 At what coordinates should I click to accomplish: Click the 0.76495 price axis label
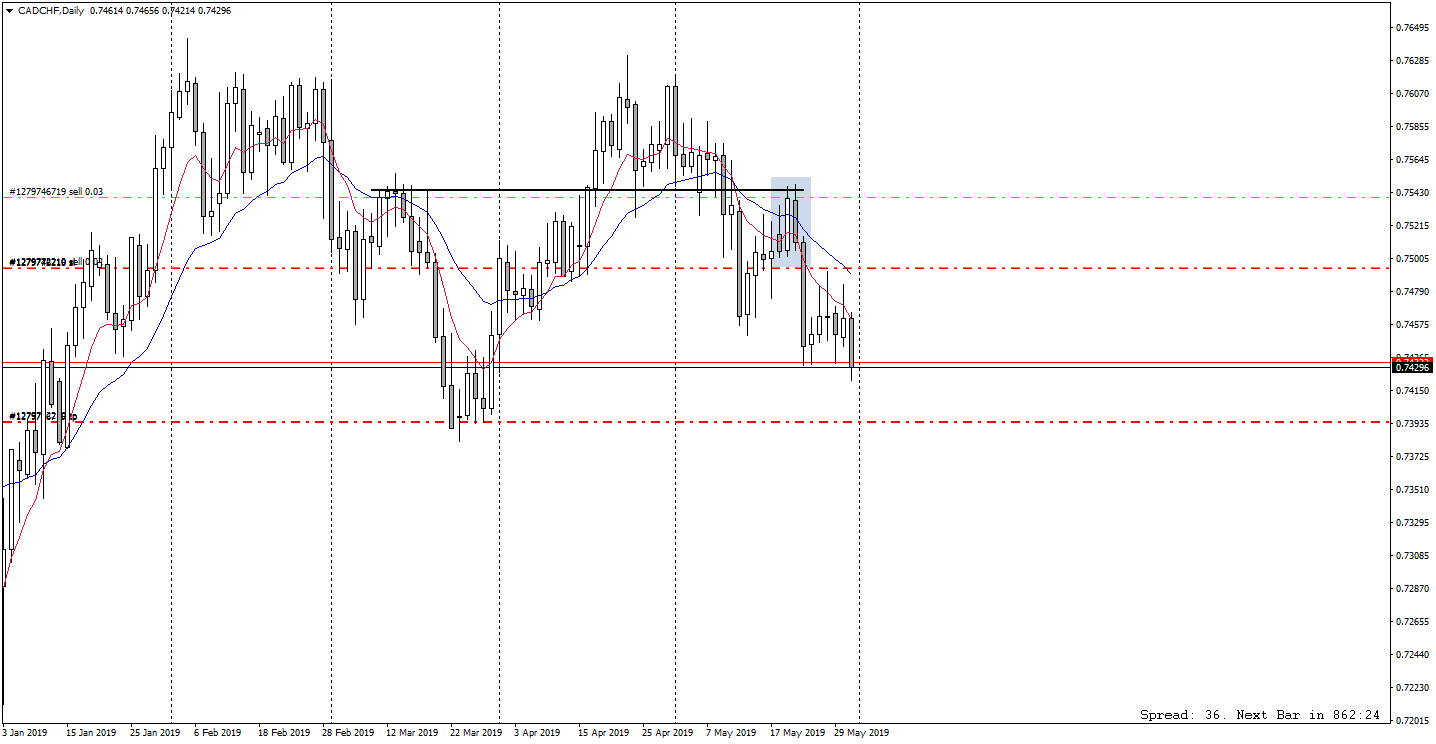pos(1410,27)
